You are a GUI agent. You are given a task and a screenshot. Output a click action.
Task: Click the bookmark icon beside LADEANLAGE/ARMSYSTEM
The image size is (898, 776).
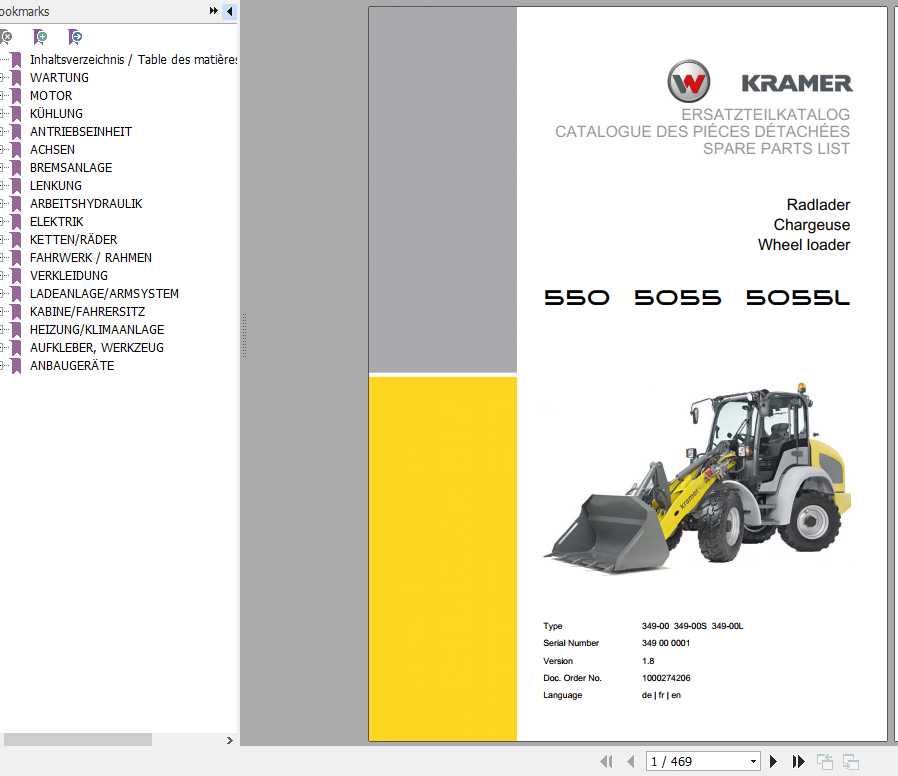coord(17,294)
